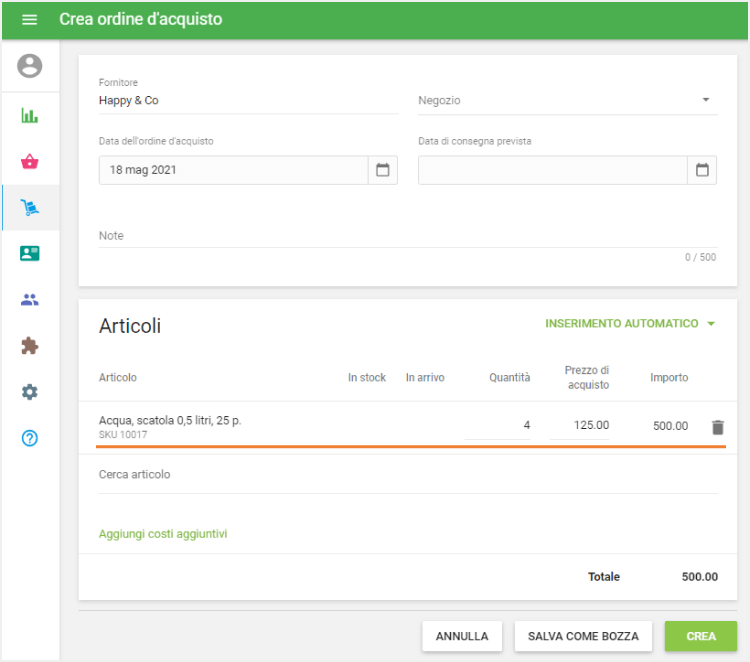Click the Annulla button
Image resolution: width=750 pixels, height=662 pixels.
462,636
